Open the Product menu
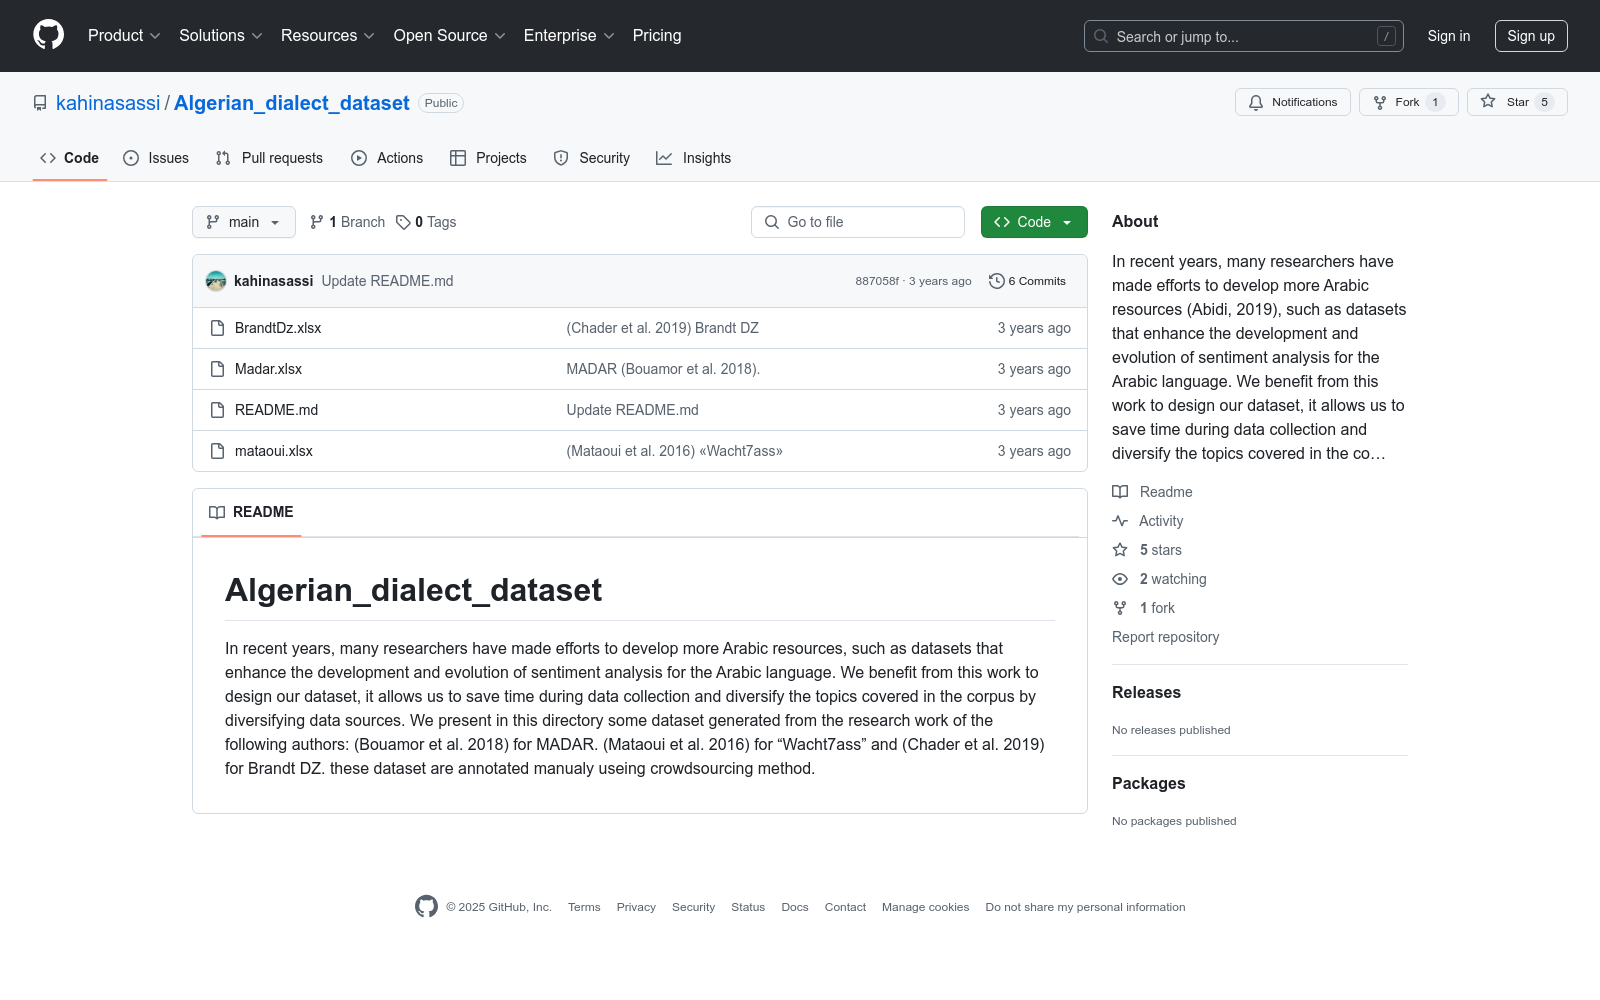The width and height of the screenshot is (1600, 1000). pos(124,36)
